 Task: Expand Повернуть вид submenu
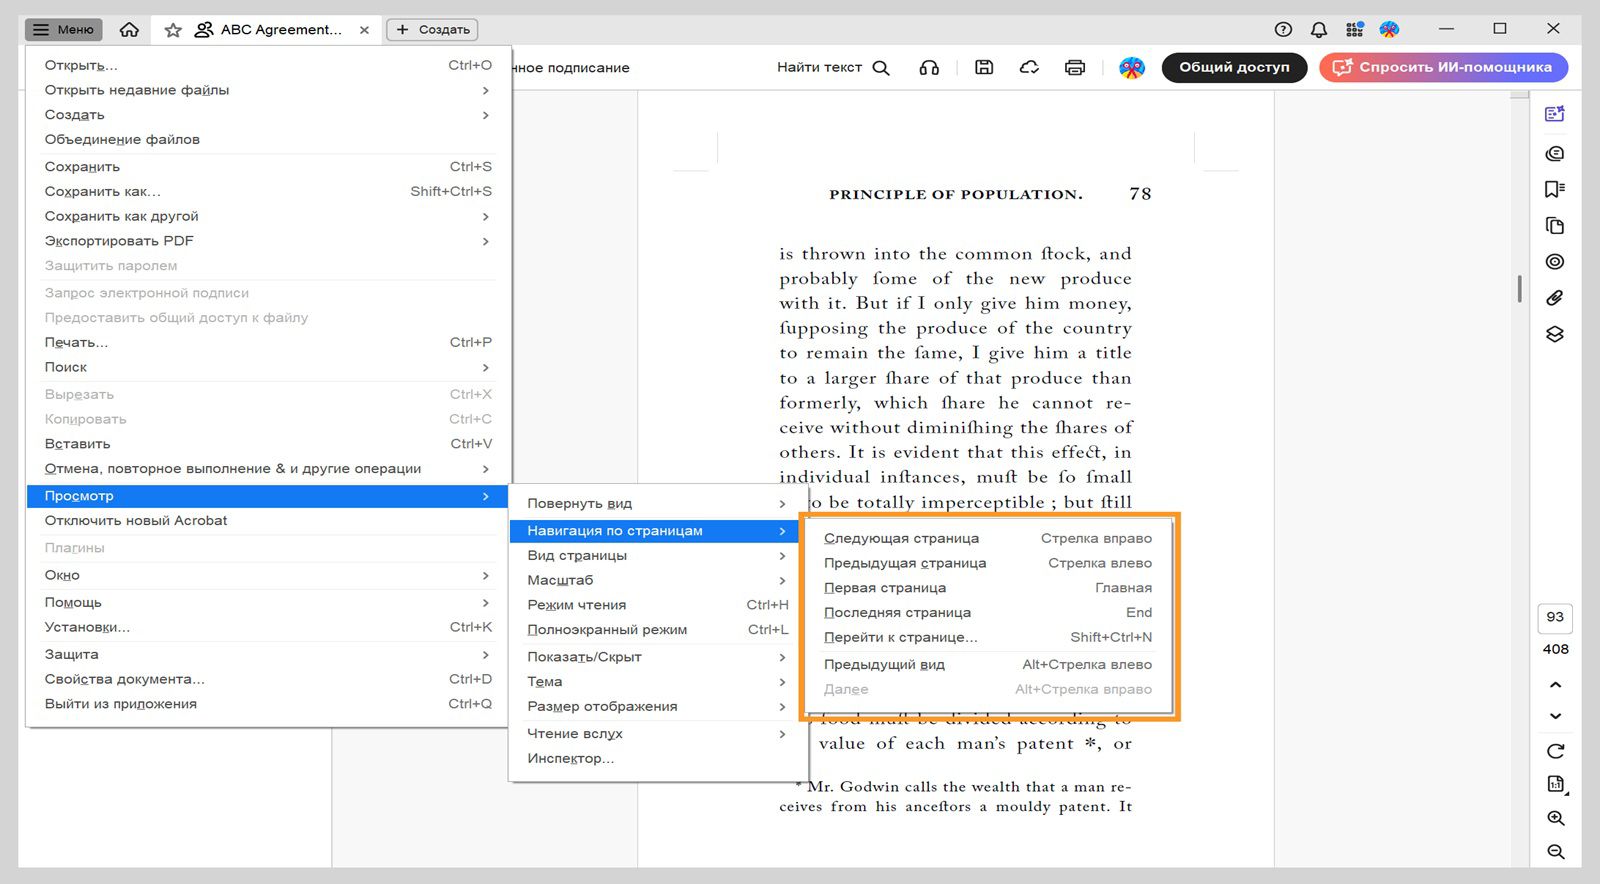pos(657,504)
